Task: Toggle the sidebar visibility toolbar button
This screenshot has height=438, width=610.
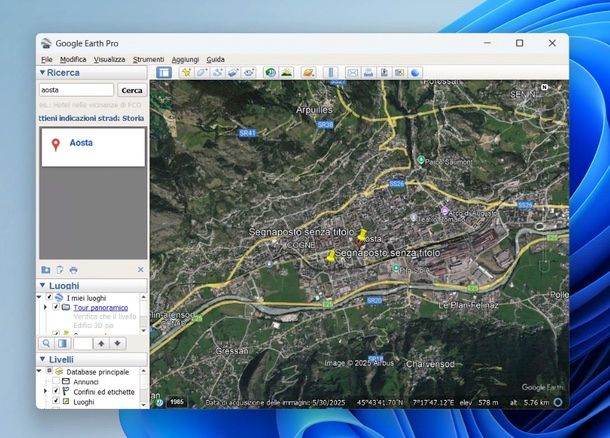Action: [164, 72]
